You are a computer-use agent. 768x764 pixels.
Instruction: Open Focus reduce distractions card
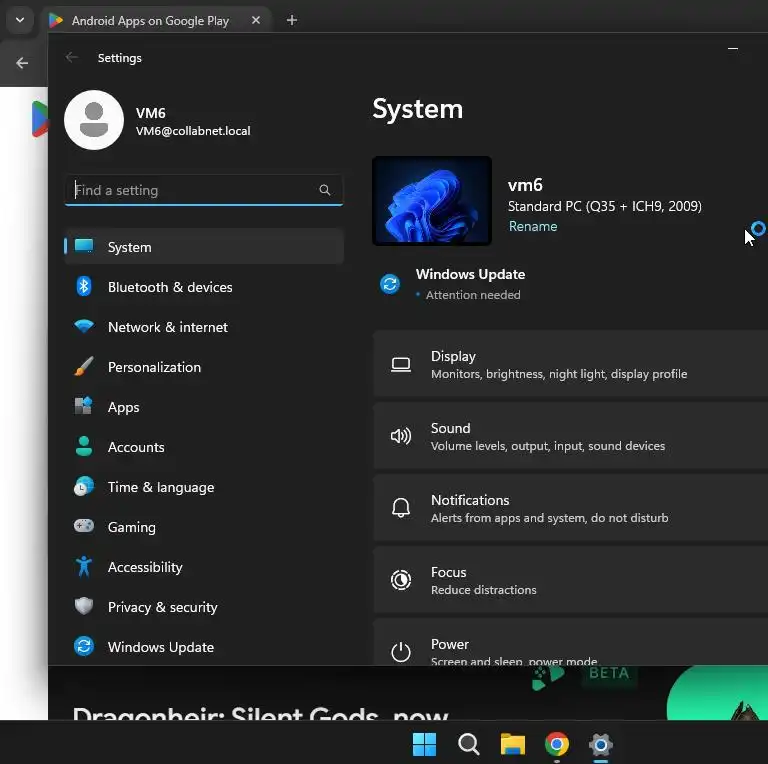[571, 580]
